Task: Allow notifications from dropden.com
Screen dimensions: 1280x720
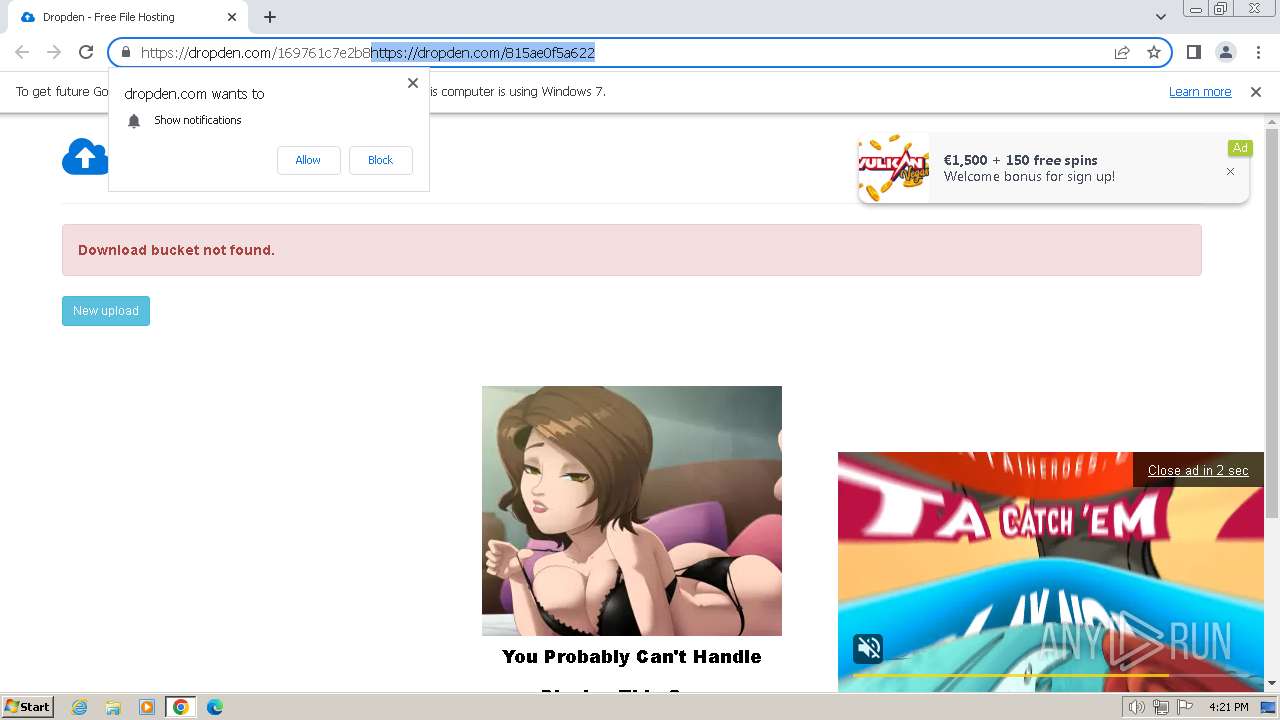Action: pyautogui.click(x=308, y=160)
